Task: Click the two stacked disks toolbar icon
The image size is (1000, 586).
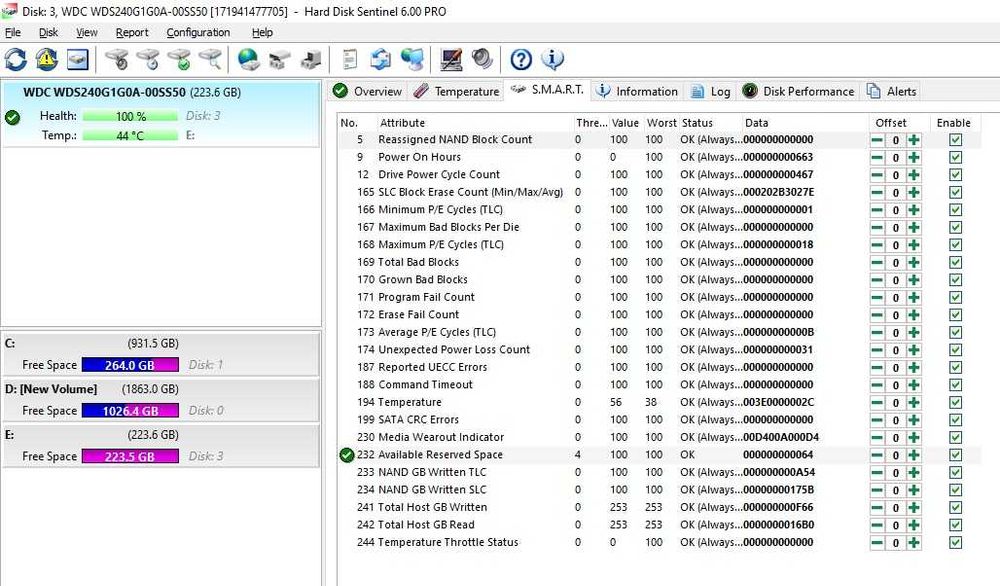Action: point(279,60)
